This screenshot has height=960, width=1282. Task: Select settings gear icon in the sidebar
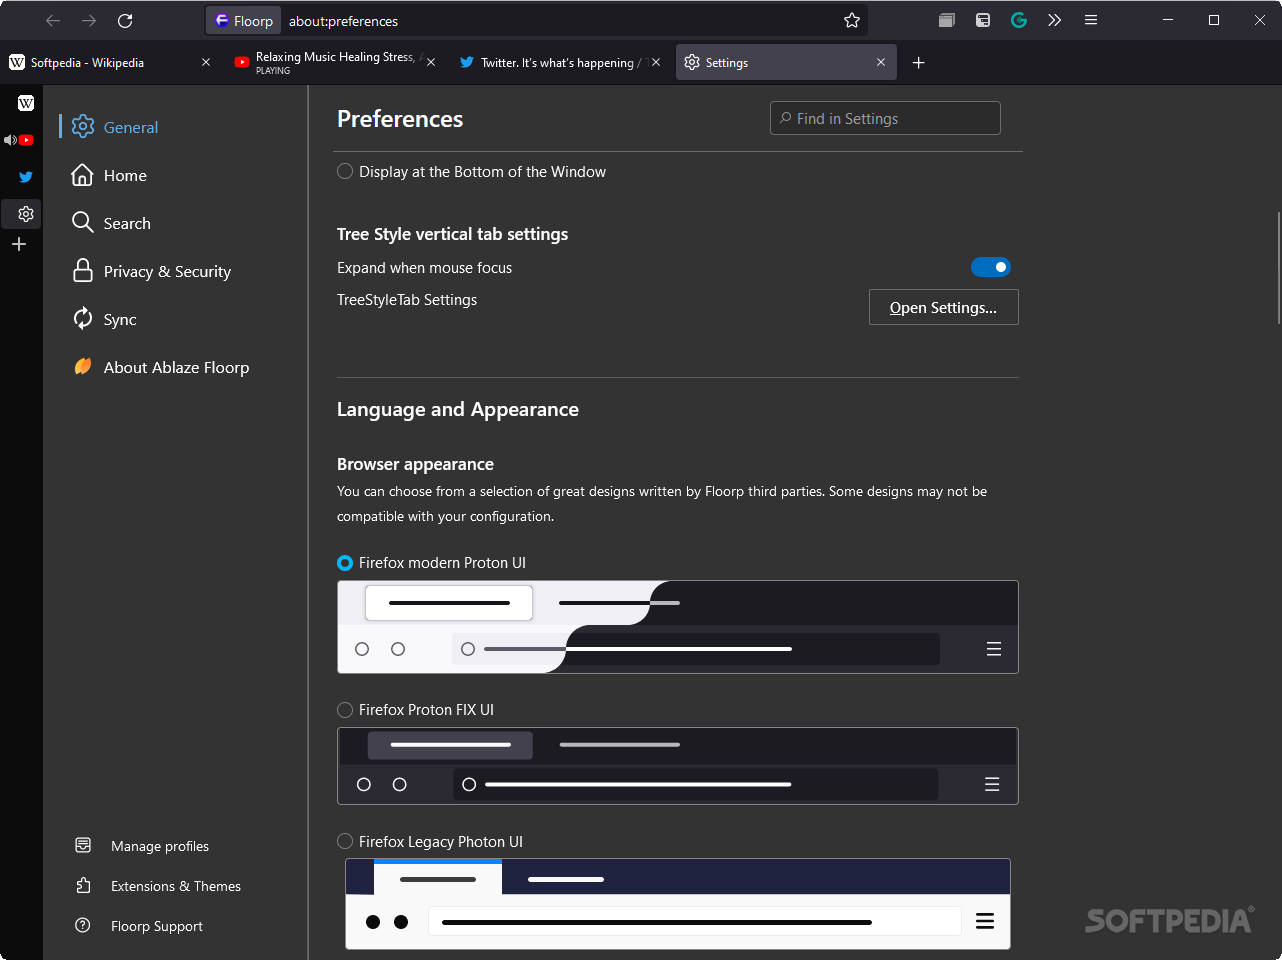pyautogui.click(x=26, y=214)
